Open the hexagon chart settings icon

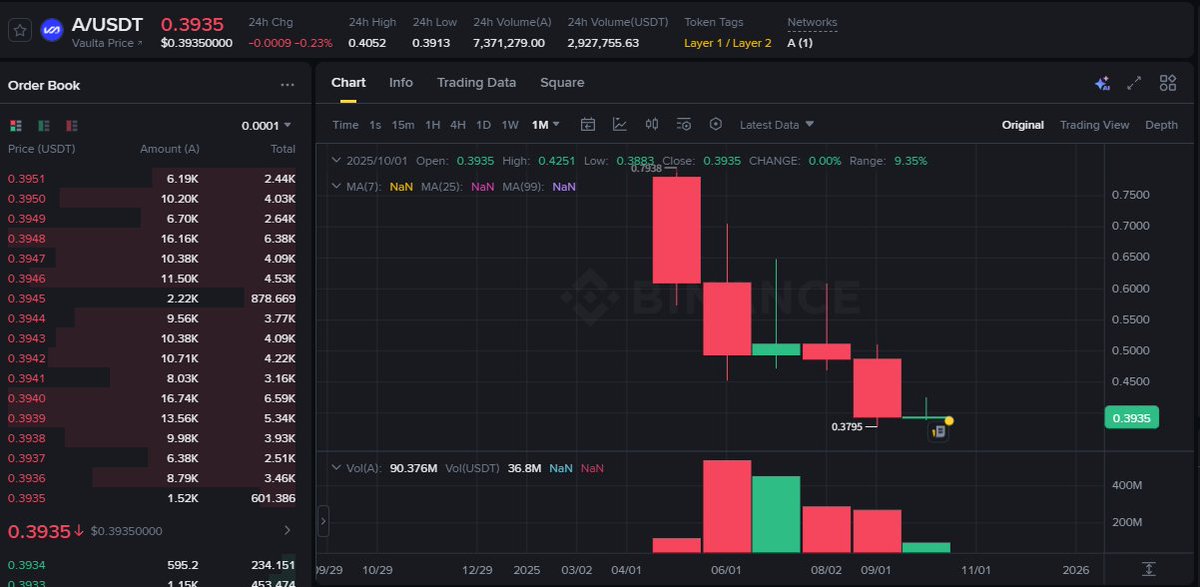[716, 125]
